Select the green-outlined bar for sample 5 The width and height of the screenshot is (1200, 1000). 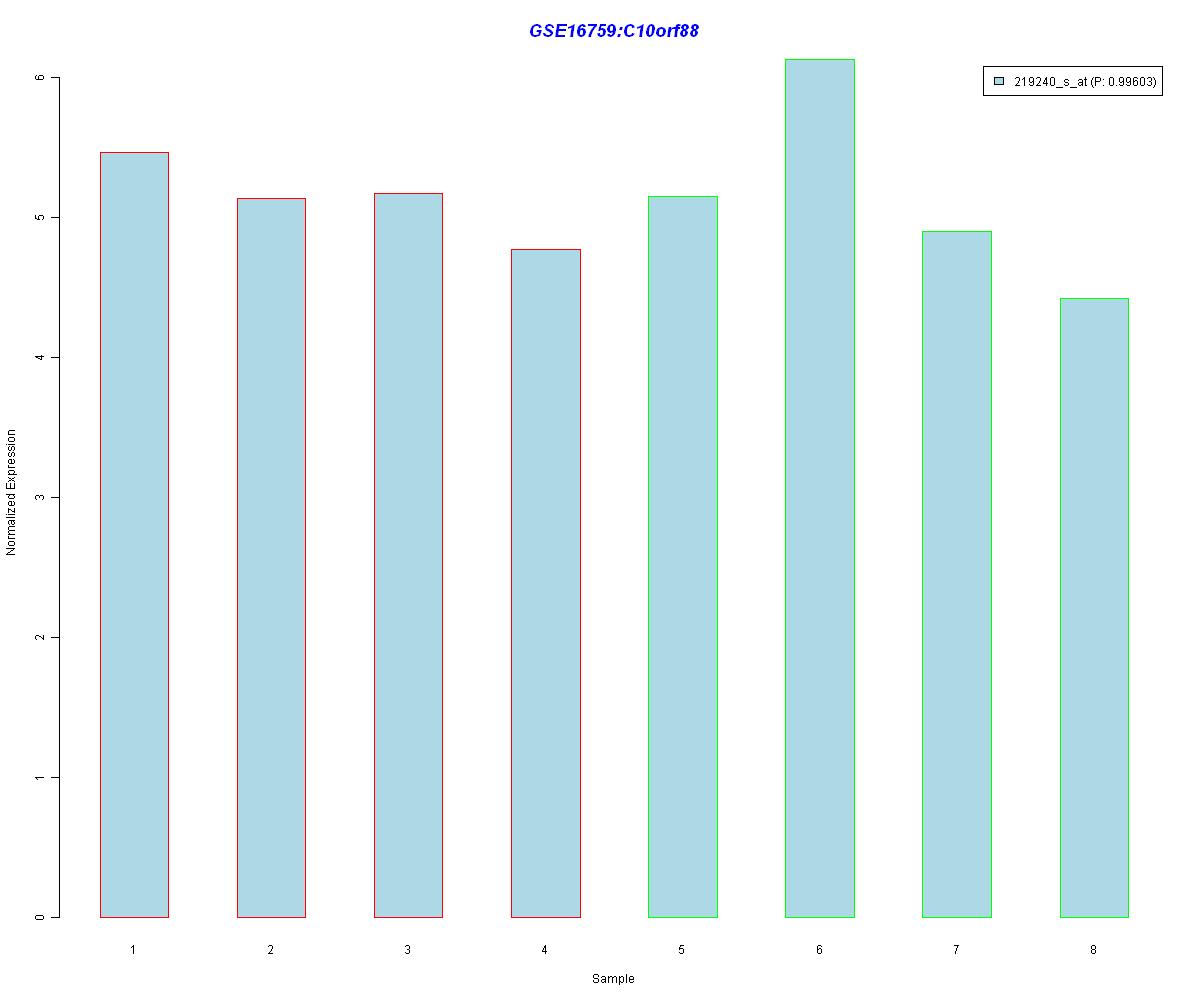pyautogui.click(x=683, y=557)
